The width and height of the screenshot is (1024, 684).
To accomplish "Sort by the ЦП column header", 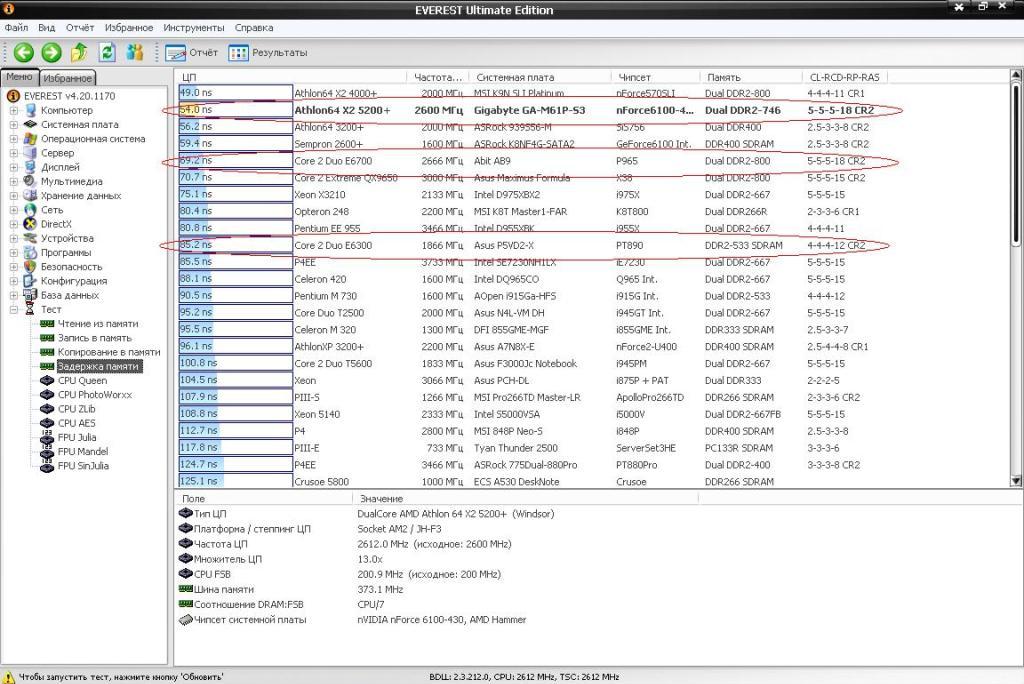I will coord(291,77).
